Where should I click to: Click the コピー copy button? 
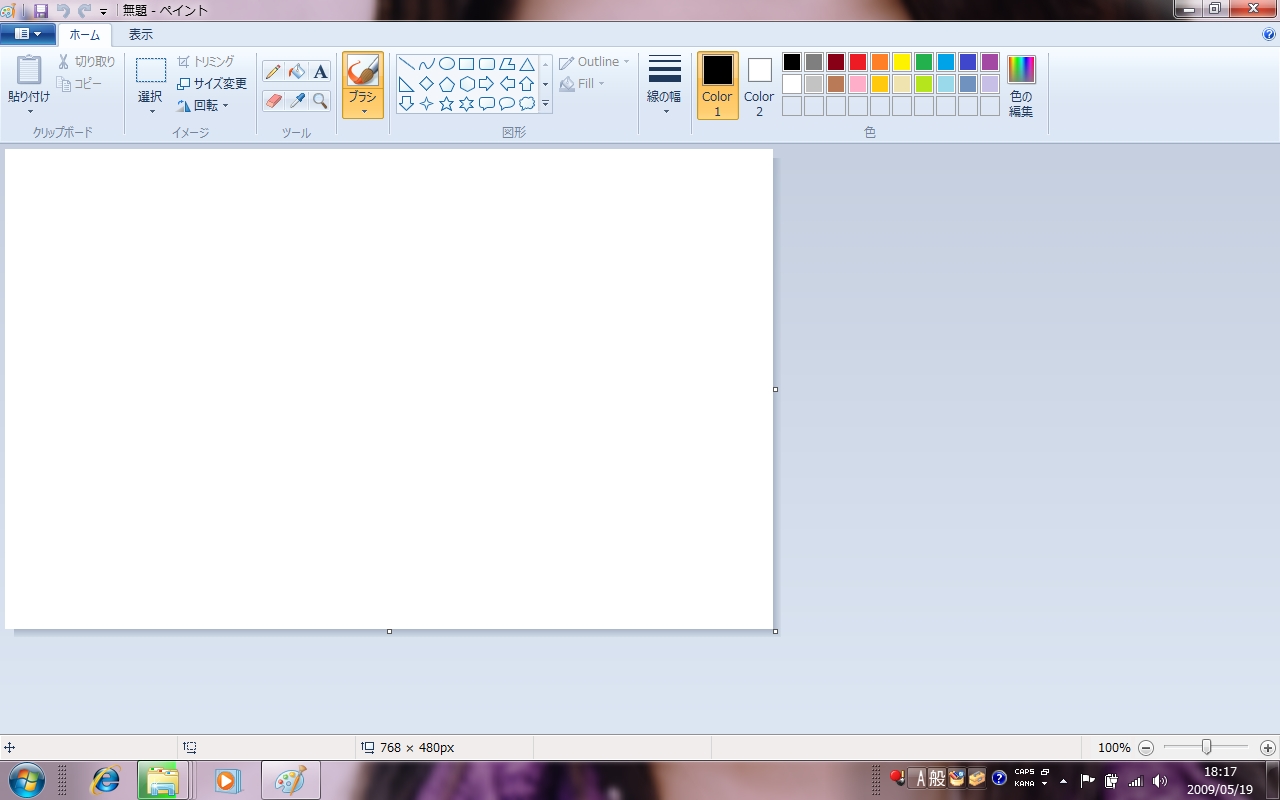click(80, 84)
